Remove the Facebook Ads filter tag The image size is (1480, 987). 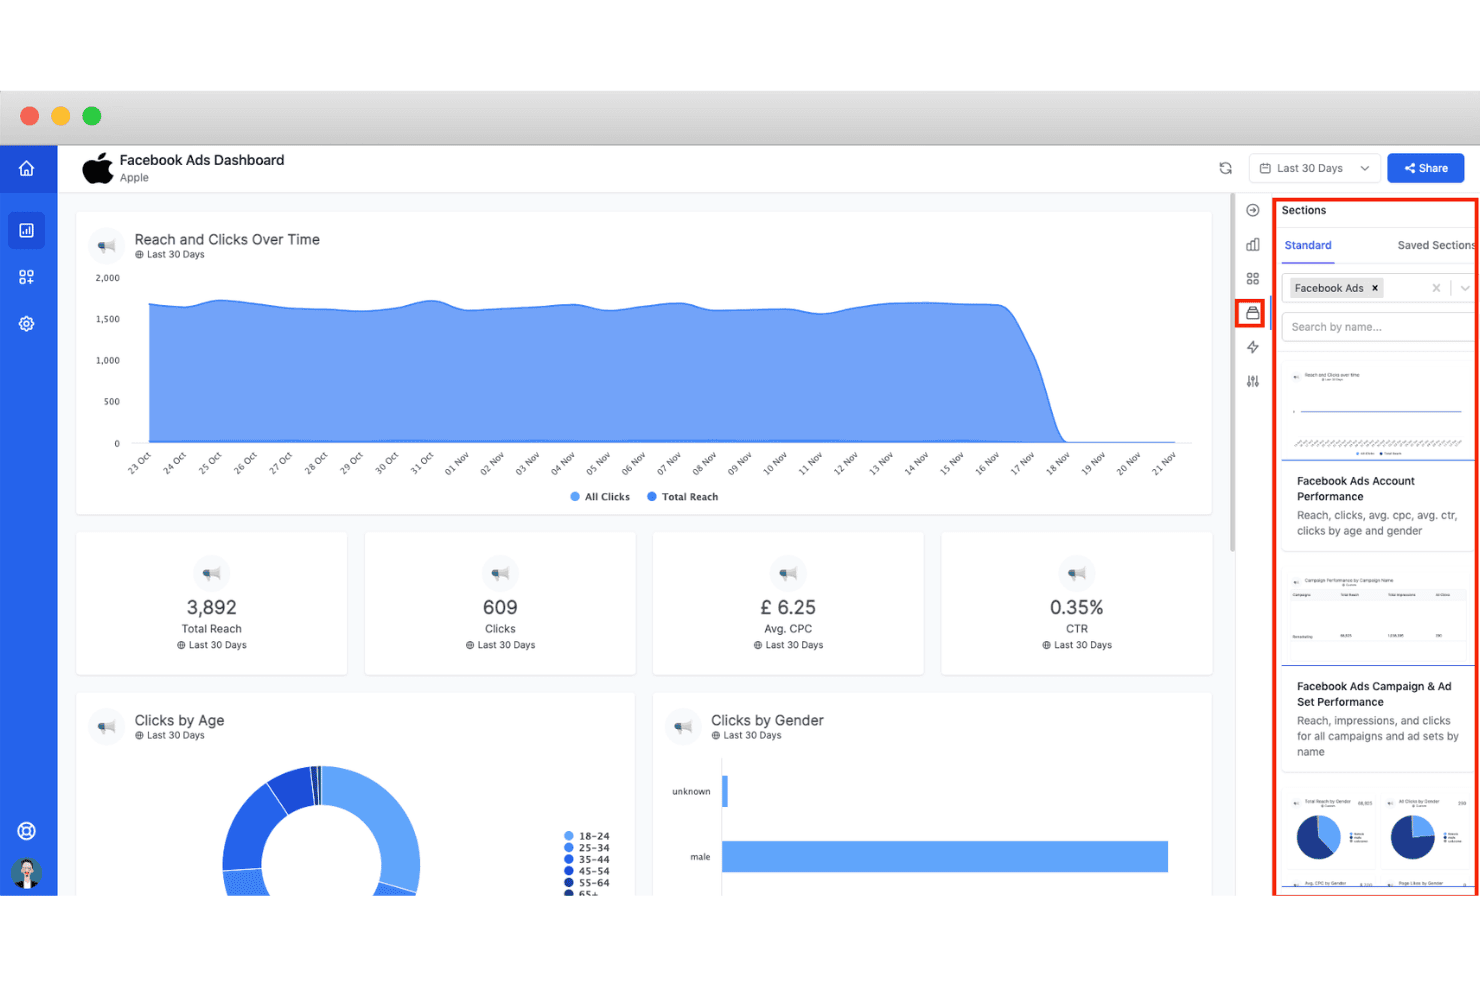pyautogui.click(x=1375, y=288)
